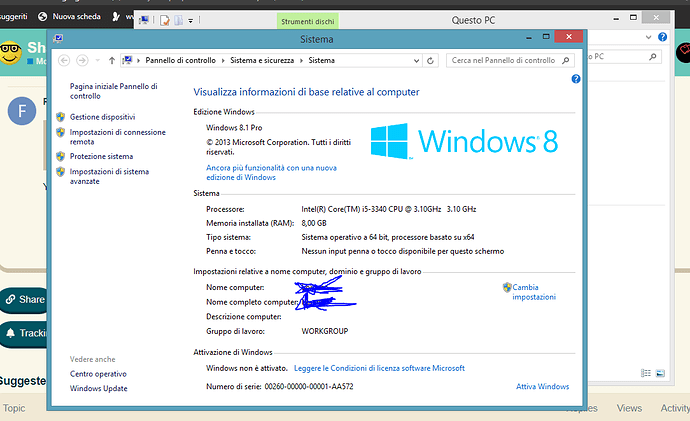Expand the Questo PC ribbon chevron
The image size is (690, 421).
(x=648, y=37)
